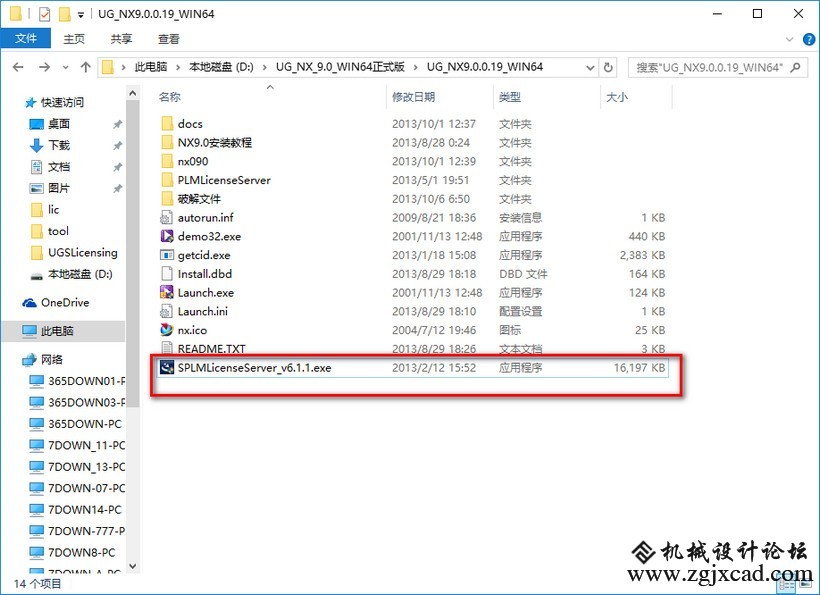Select the nx.ico icon file
This screenshot has width=820, height=595.
tap(167, 330)
